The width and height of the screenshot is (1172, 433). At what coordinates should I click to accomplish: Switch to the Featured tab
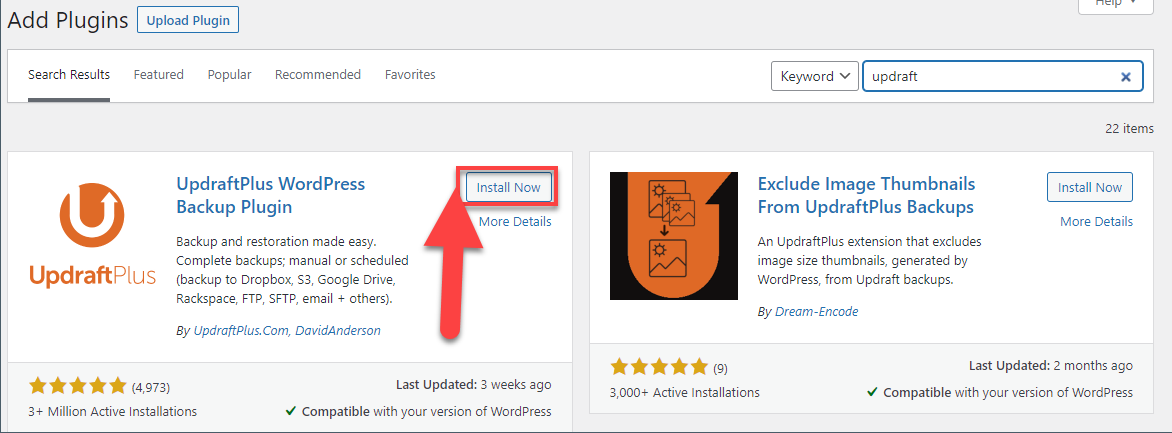(x=158, y=75)
